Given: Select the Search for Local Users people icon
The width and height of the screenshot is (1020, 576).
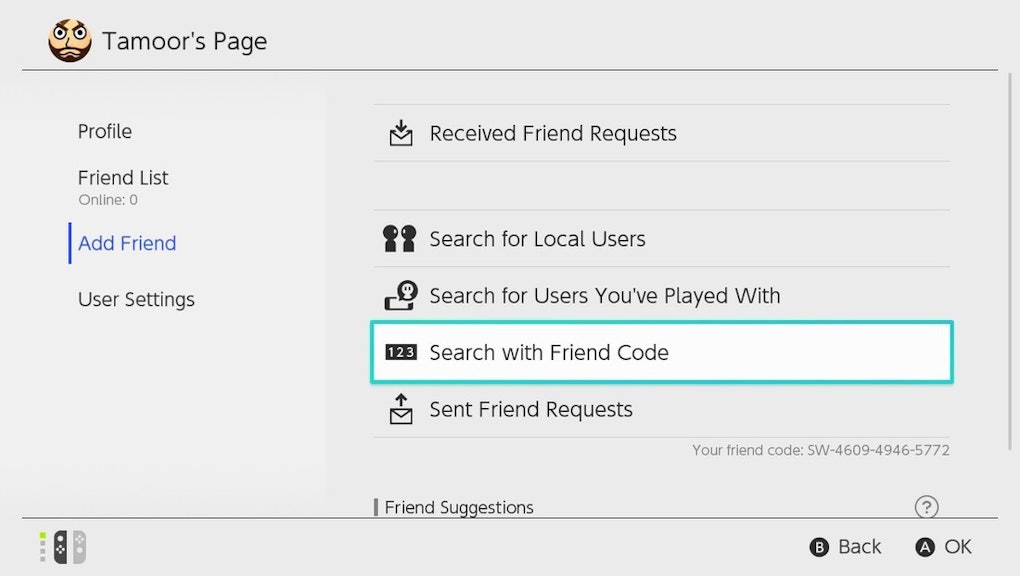Looking at the screenshot, I should pyautogui.click(x=400, y=238).
